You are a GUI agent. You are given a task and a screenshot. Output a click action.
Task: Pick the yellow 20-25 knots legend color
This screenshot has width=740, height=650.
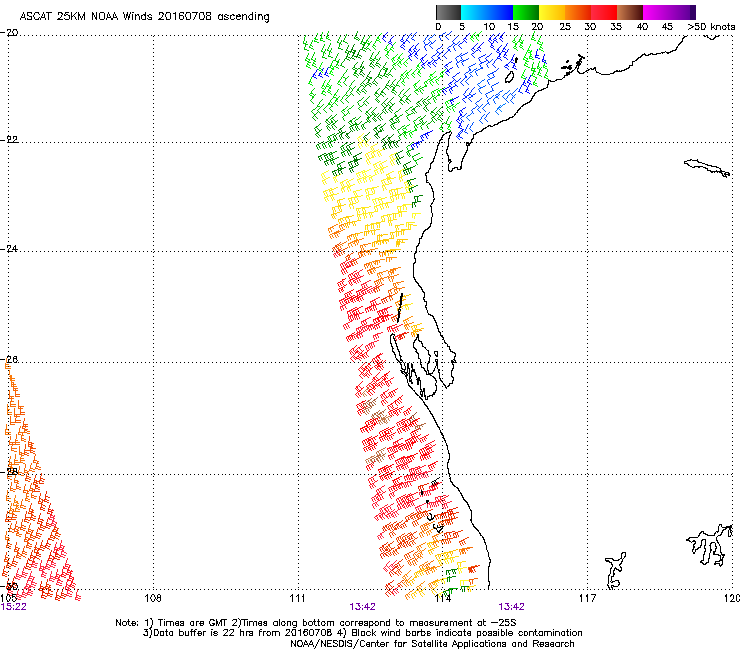(x=552, y=12)
